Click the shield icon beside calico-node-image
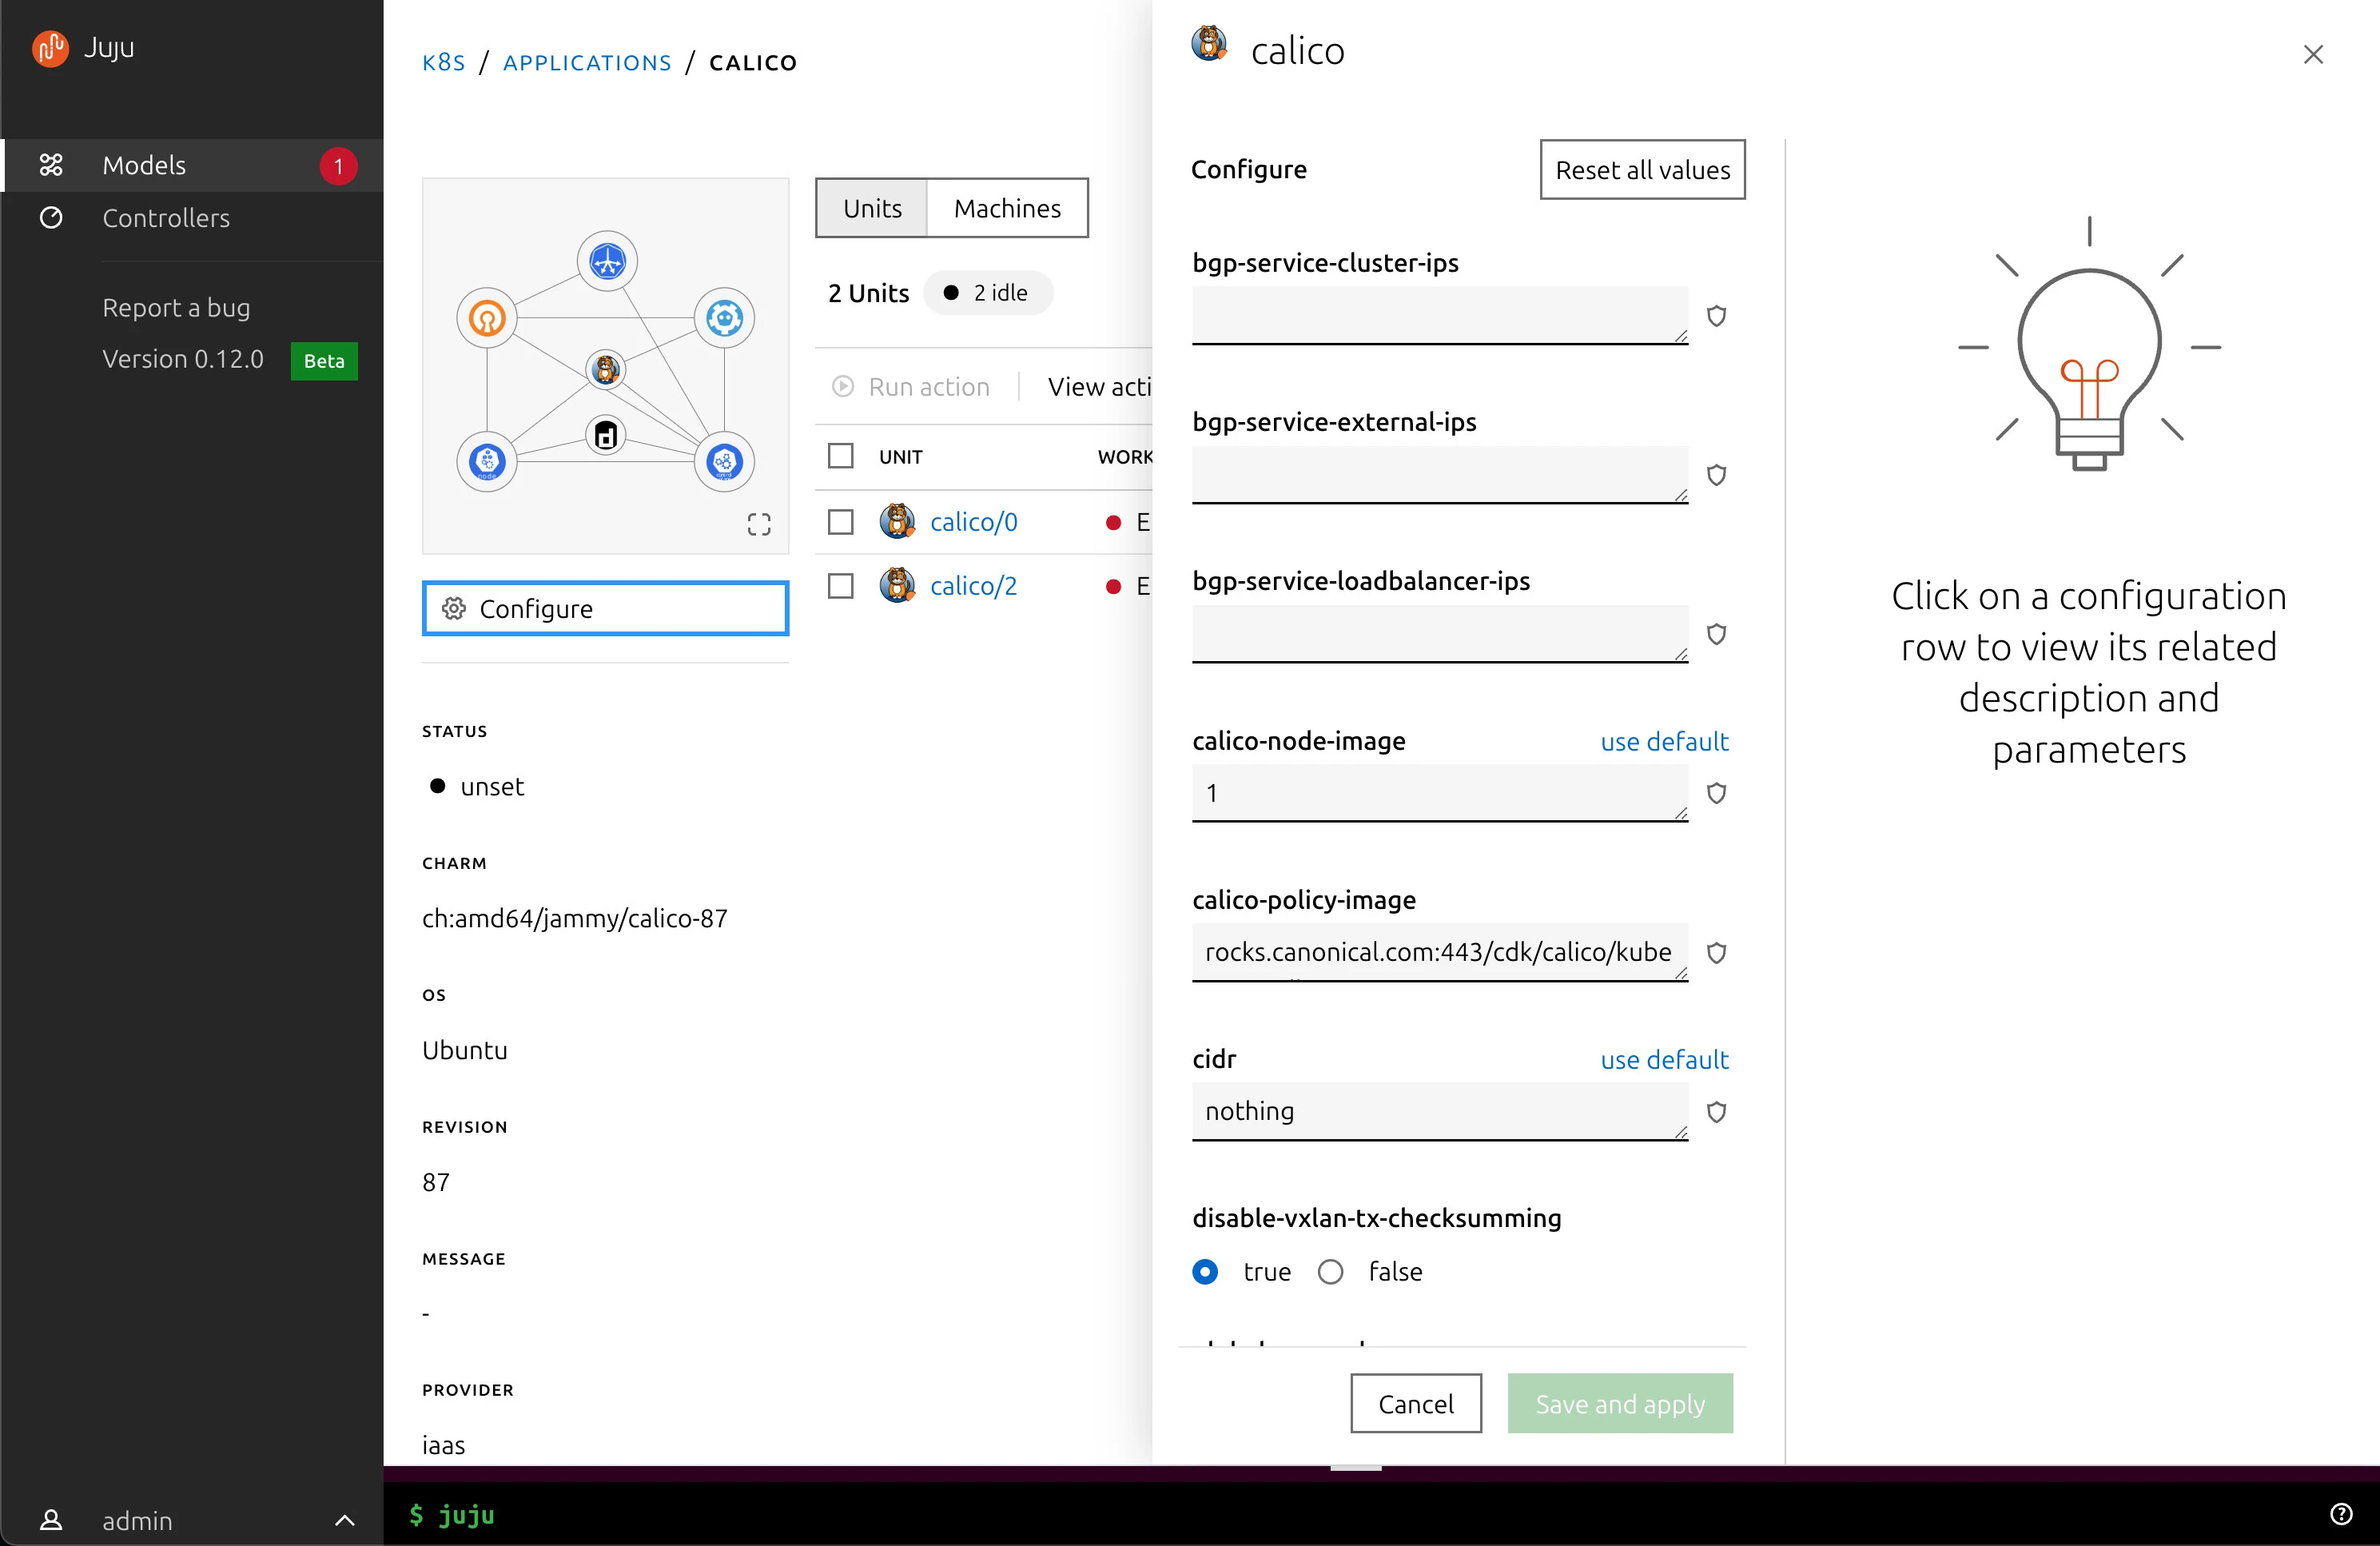The image size is (2380, 1546). [1716, 793]
